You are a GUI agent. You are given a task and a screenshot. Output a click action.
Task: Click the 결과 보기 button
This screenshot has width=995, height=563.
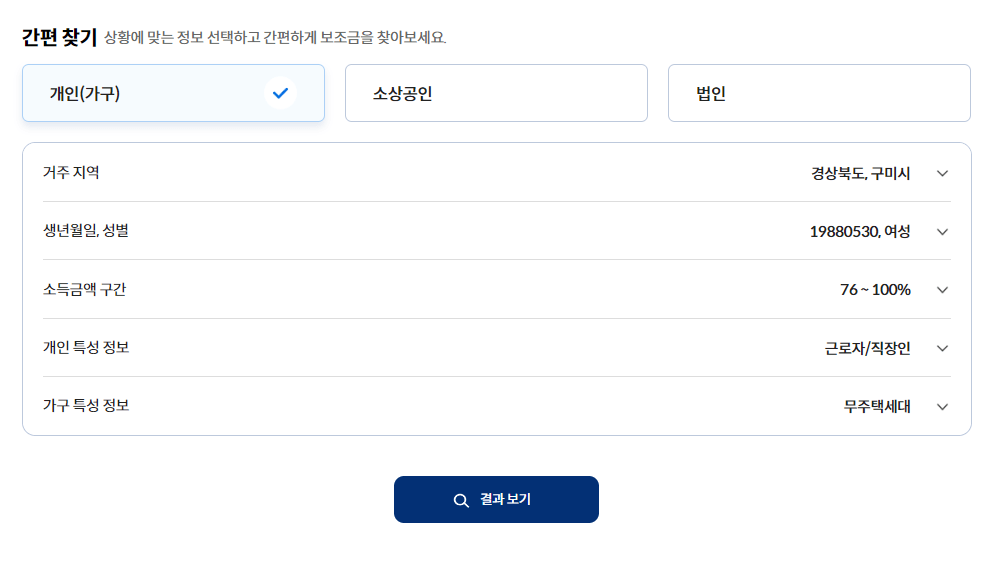tap(496, 500)
